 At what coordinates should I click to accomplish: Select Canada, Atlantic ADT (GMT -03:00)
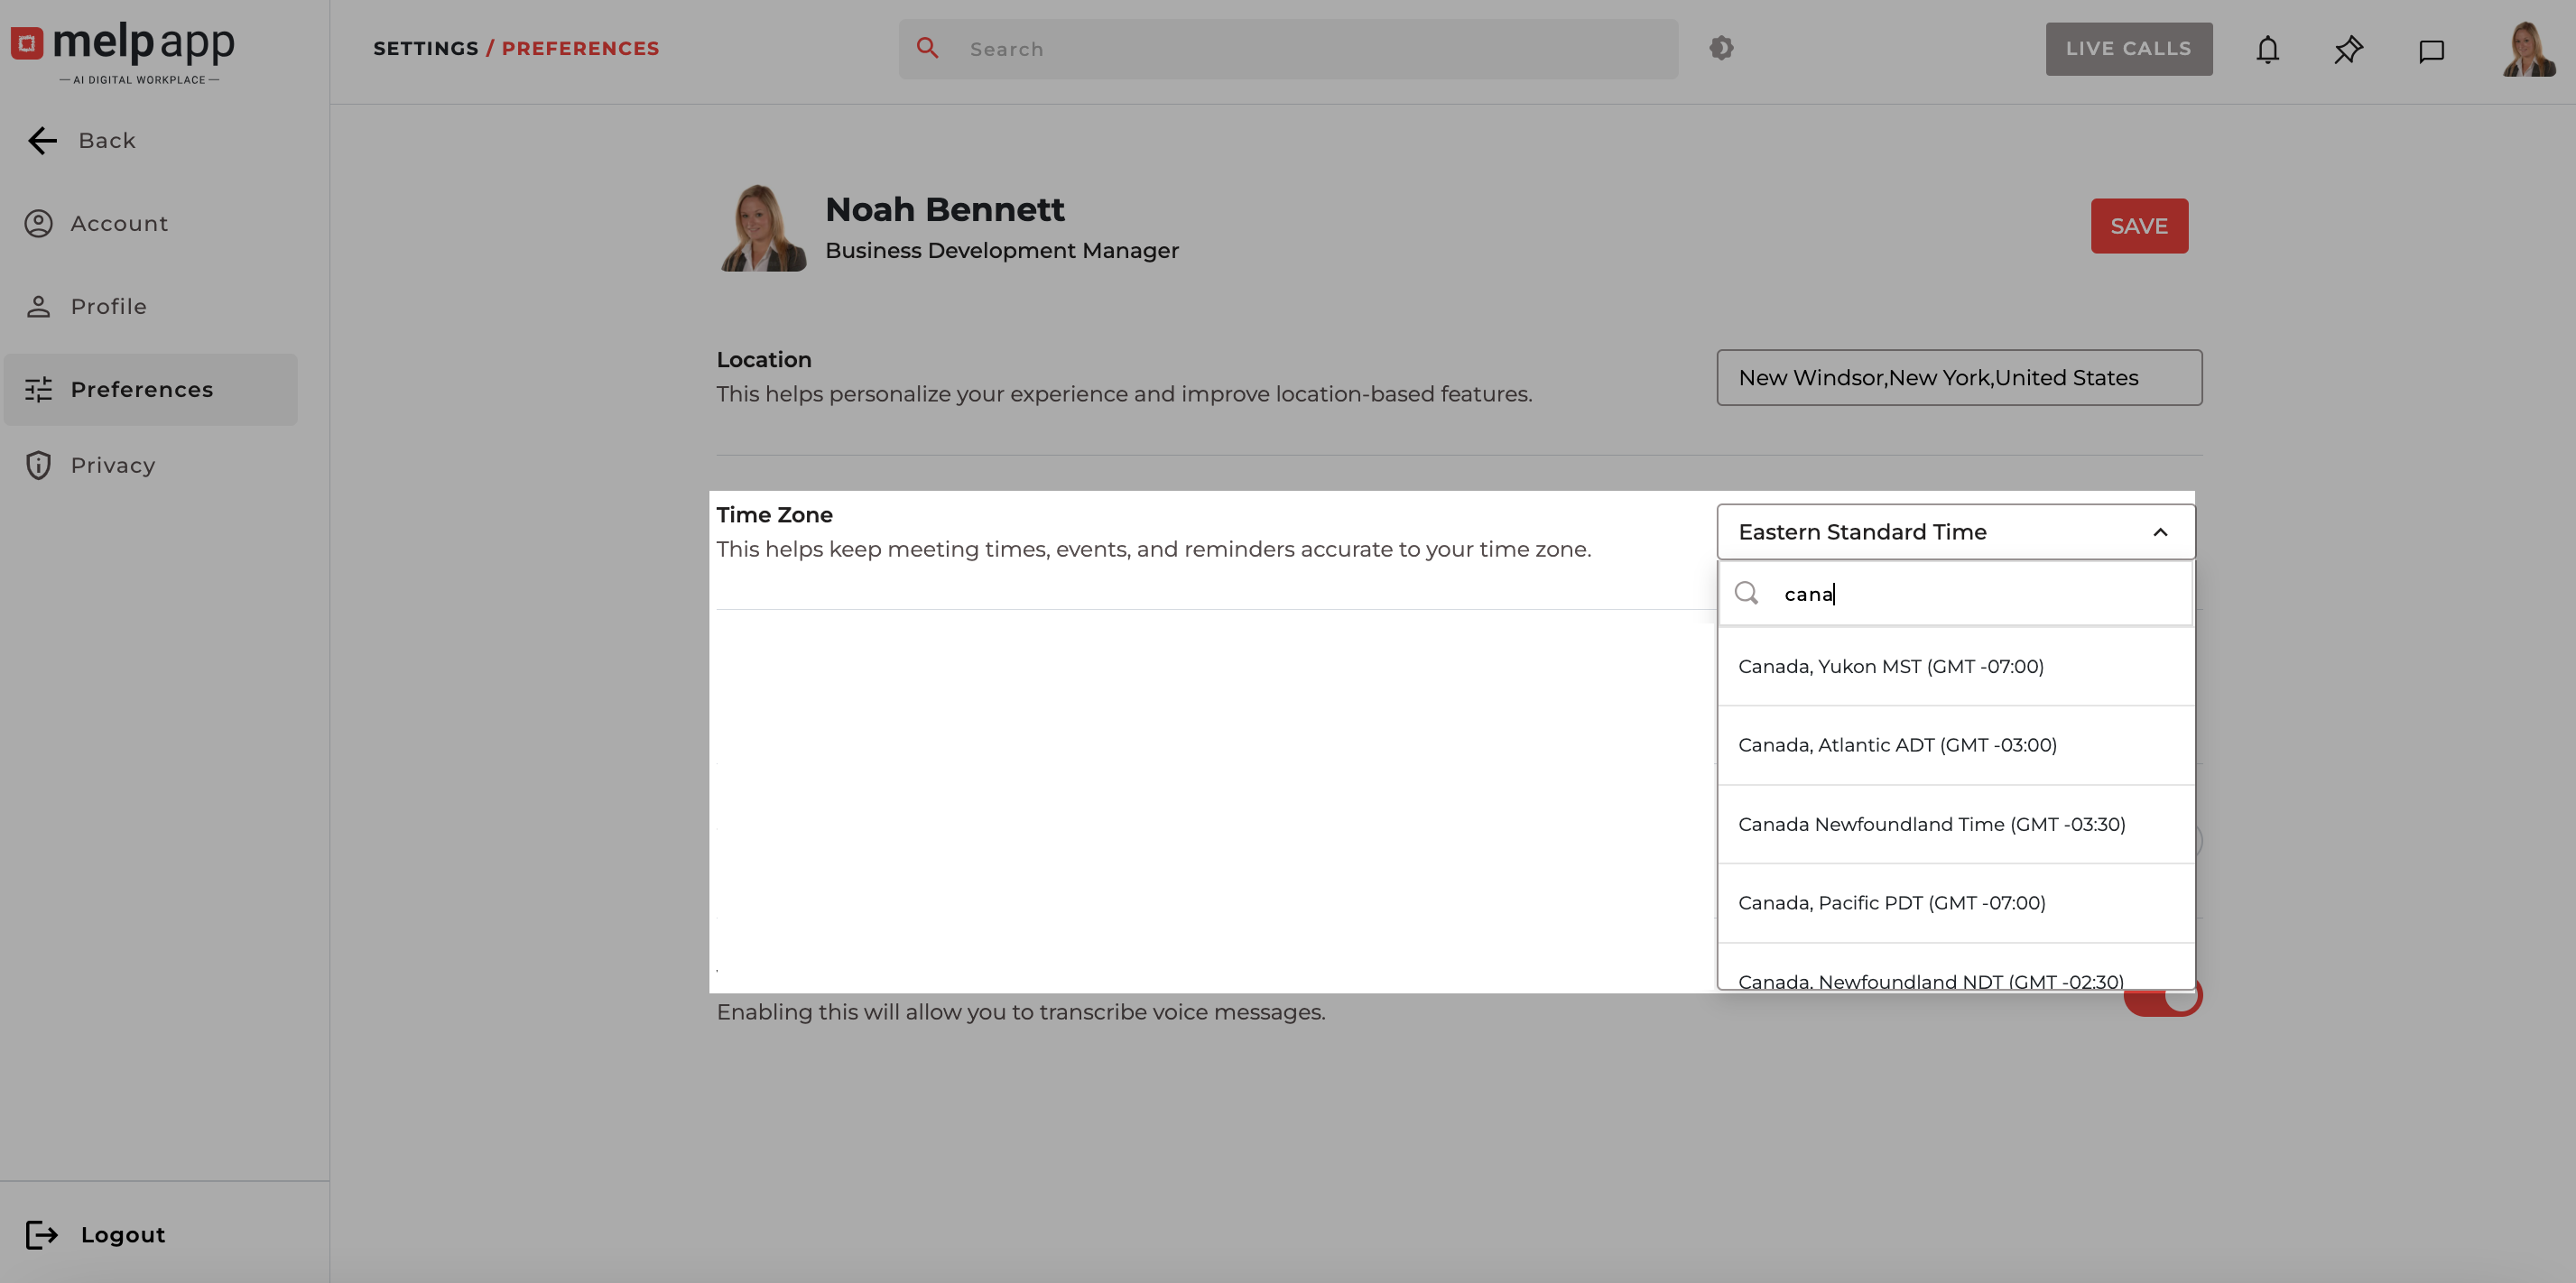pos(1956,746)
